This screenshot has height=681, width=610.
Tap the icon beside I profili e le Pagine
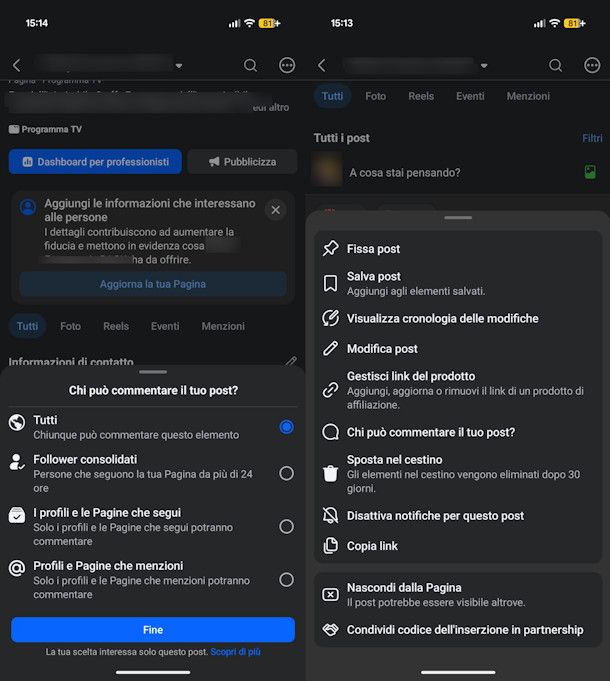tap(17, 515)
